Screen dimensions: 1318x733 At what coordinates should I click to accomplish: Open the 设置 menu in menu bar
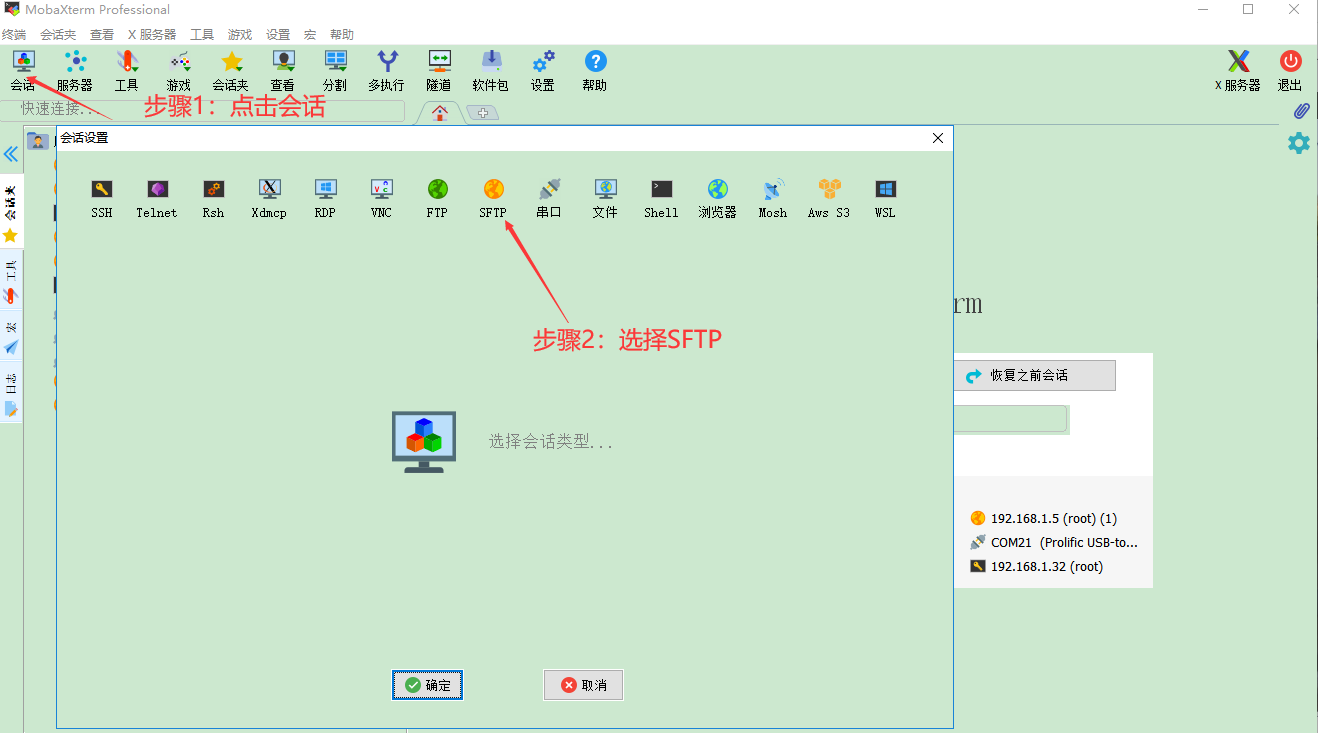pyautogui.click(x=278, y=34)
